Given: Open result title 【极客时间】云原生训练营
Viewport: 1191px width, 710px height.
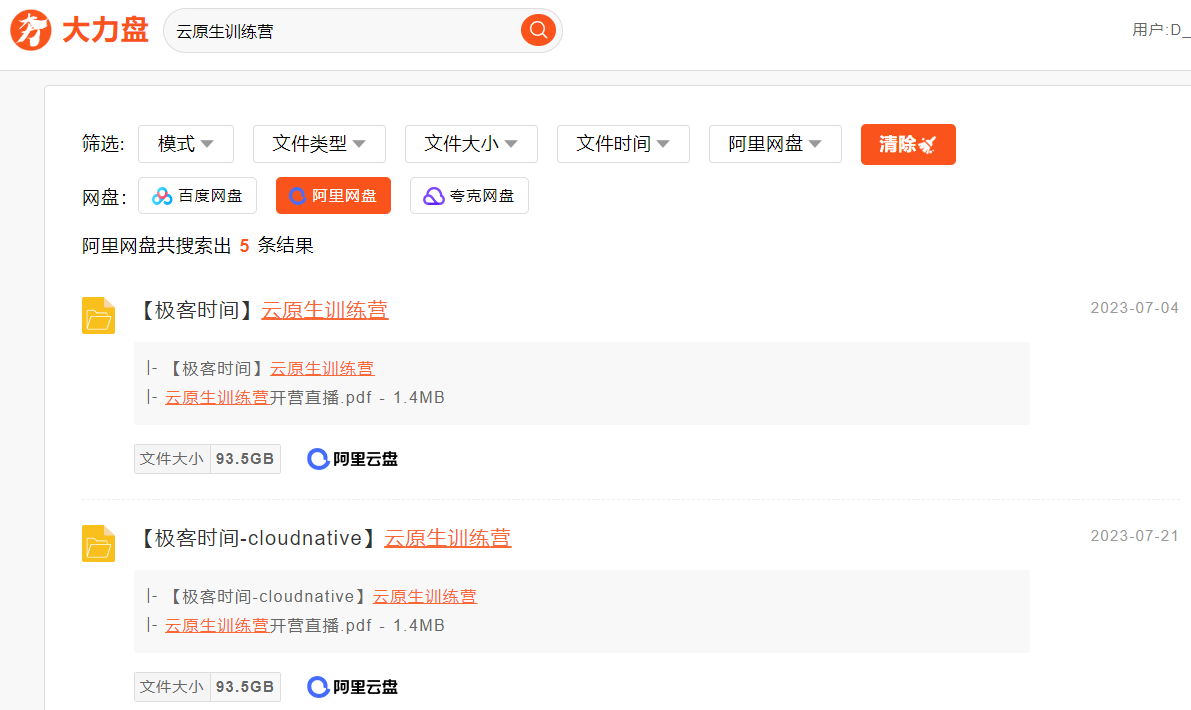Looking at the screenshot, I should coord(264,311).
